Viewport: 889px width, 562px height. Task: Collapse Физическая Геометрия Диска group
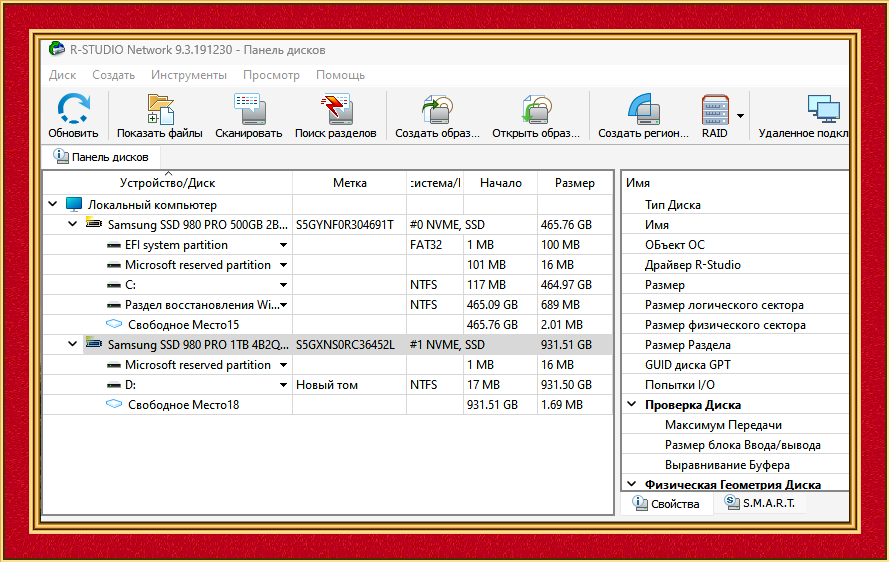click(632, 484)
